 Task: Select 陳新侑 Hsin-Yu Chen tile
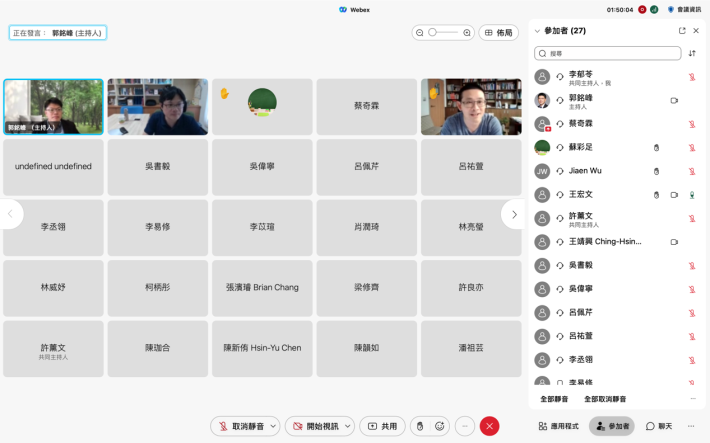pos(262,349)
